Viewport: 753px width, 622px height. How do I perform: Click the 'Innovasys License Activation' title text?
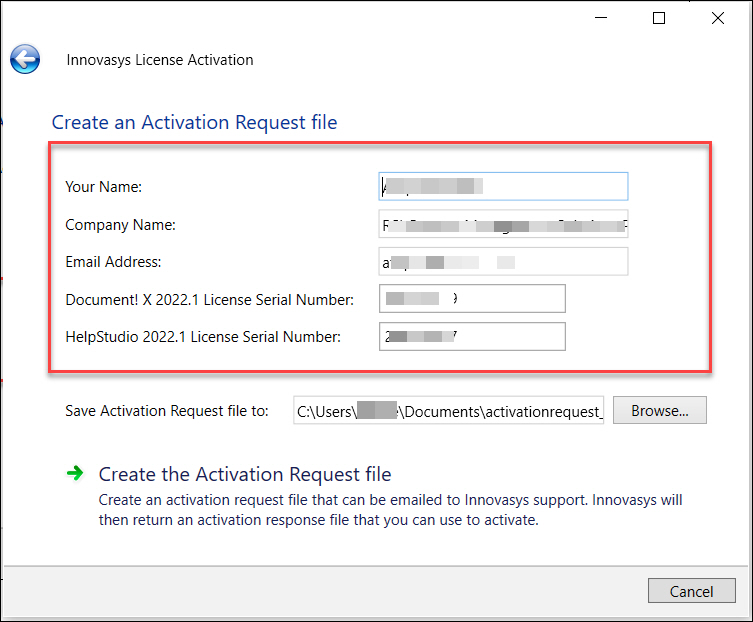160,60
